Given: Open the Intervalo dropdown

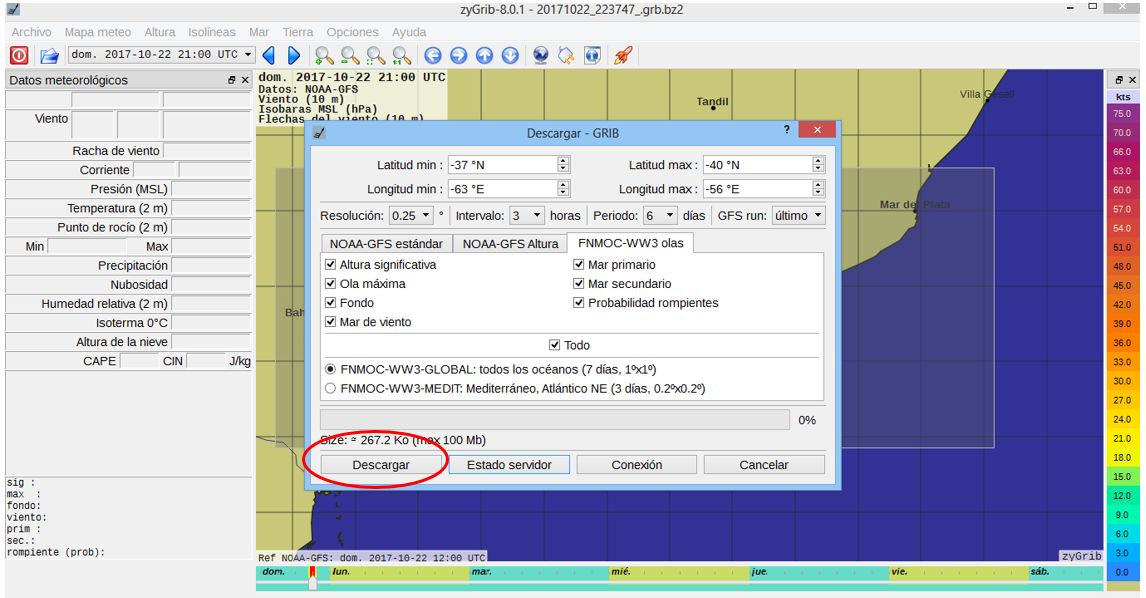Looking at the screenshot, I should [x=527, y=216].
